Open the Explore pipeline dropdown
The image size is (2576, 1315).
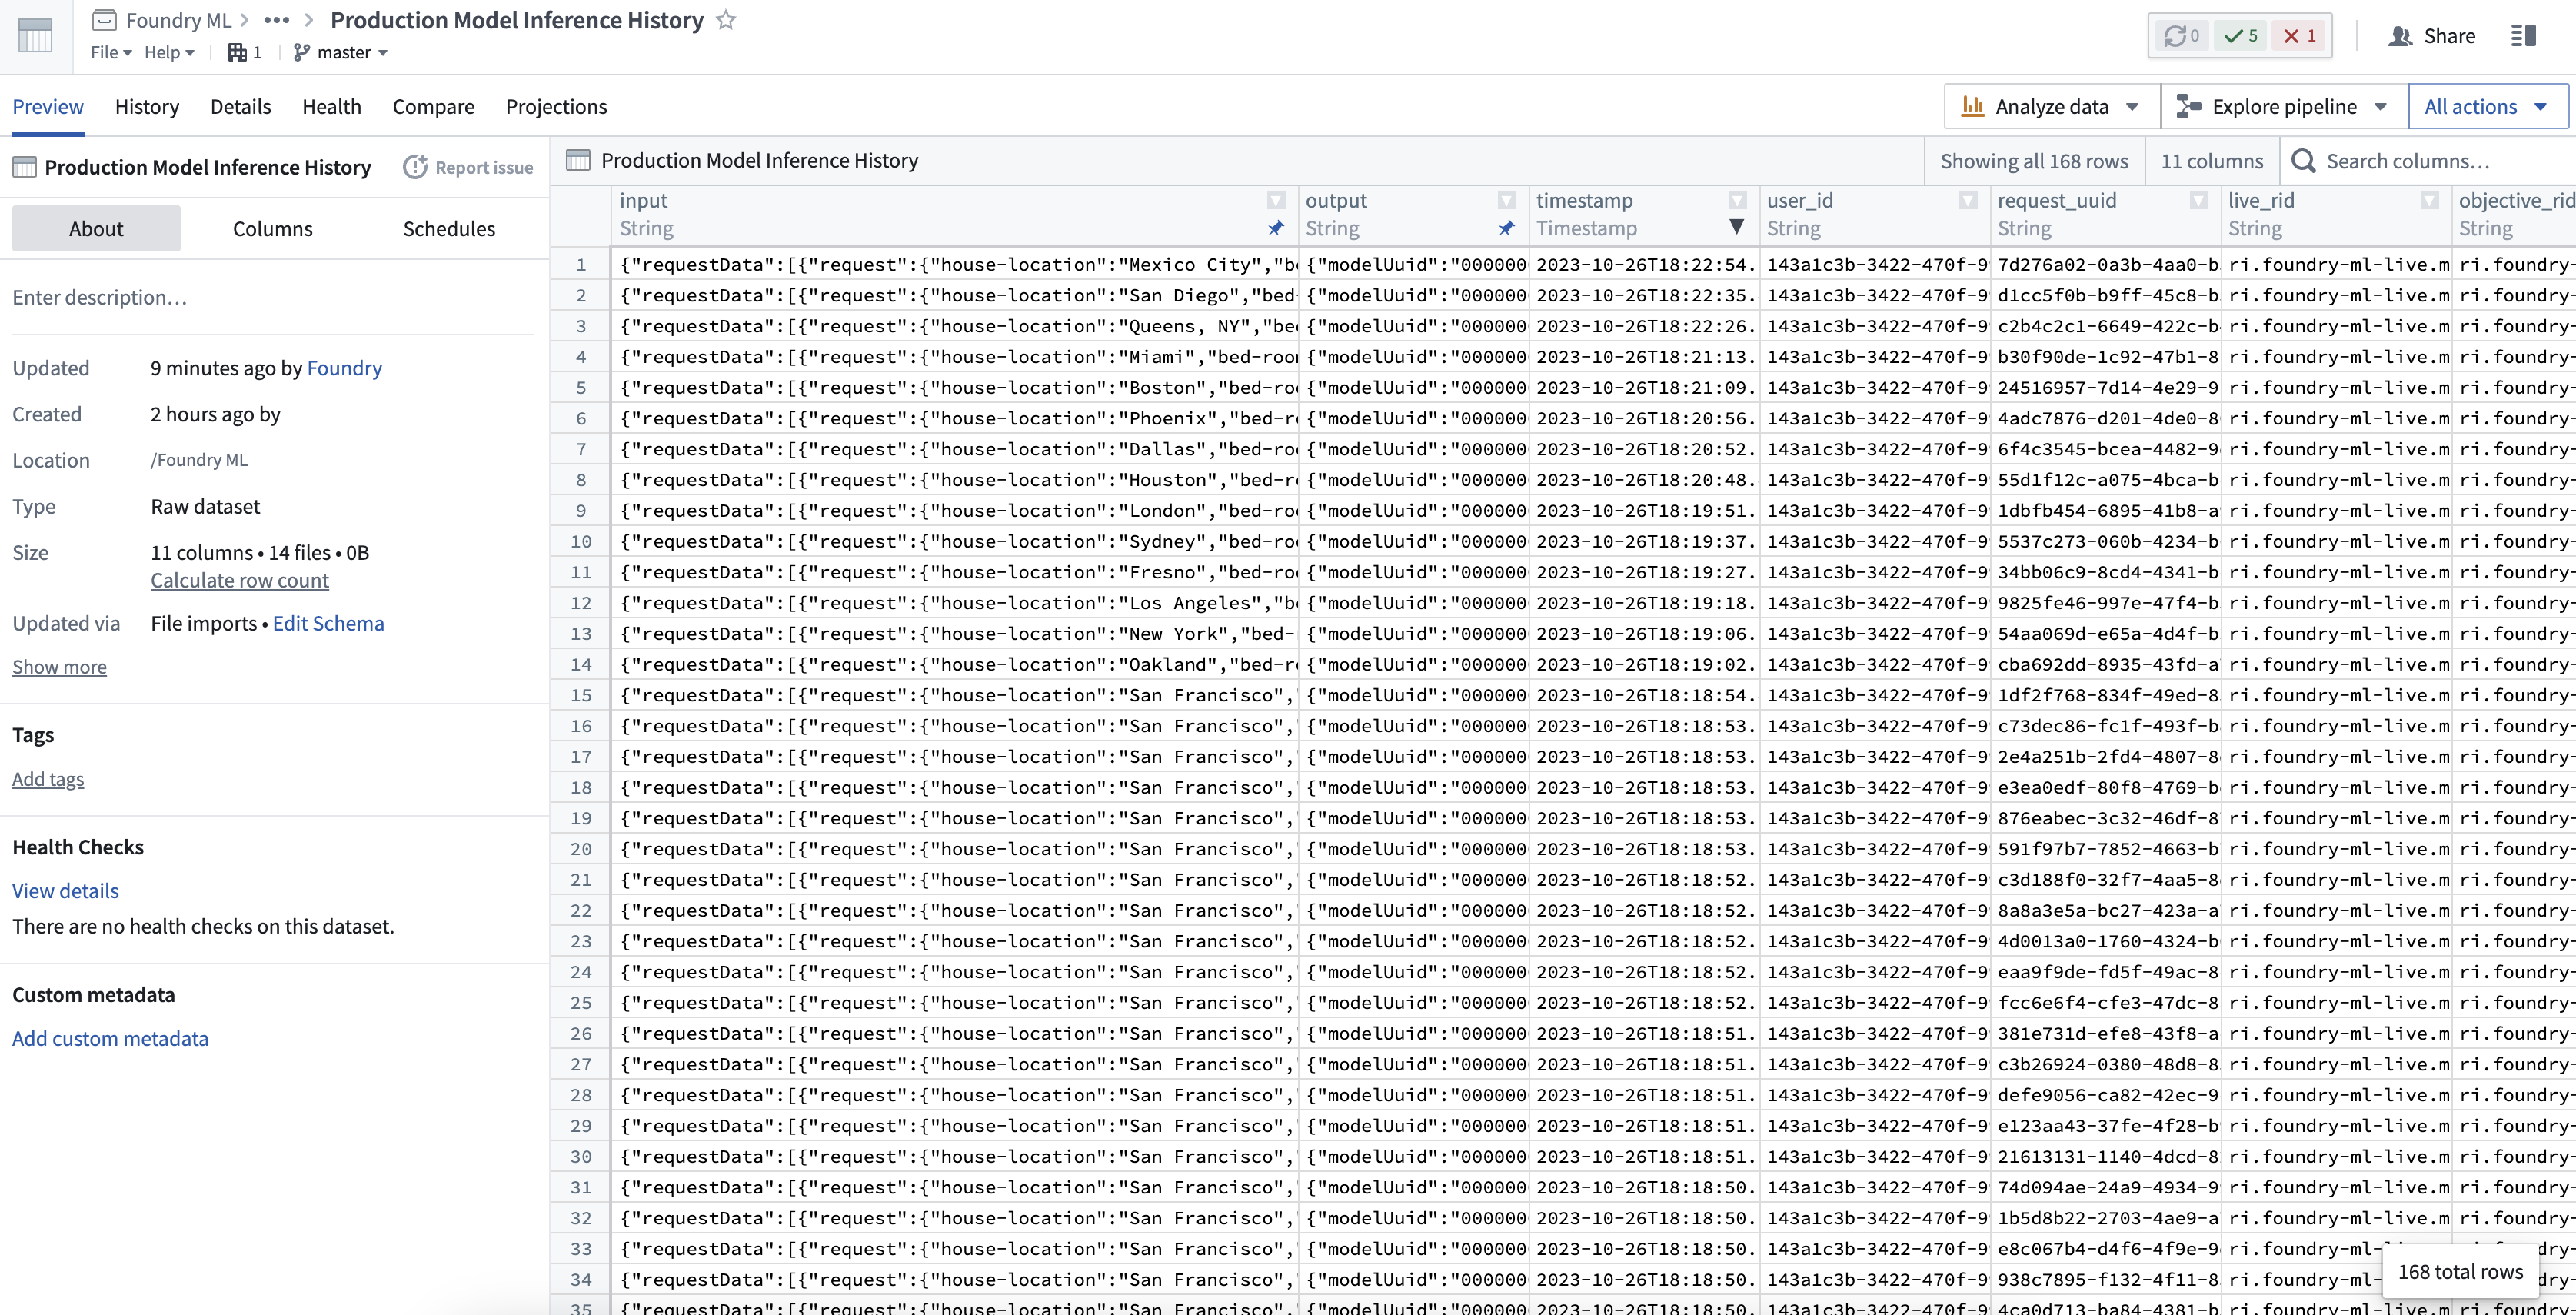point(2284,106)
